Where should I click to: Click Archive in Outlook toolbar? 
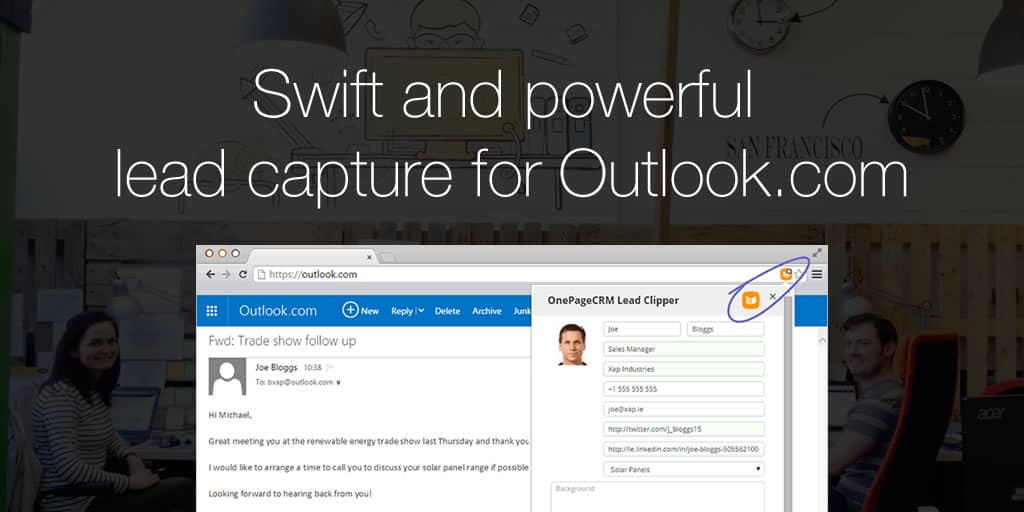(487, 311)
